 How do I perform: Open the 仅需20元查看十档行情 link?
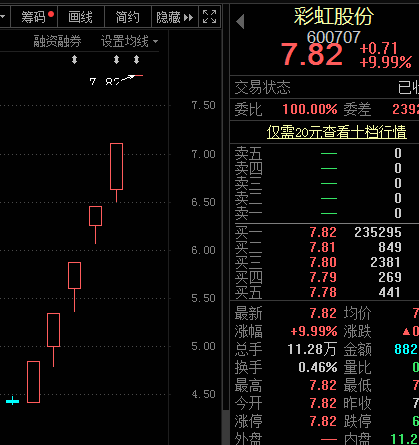337,132
